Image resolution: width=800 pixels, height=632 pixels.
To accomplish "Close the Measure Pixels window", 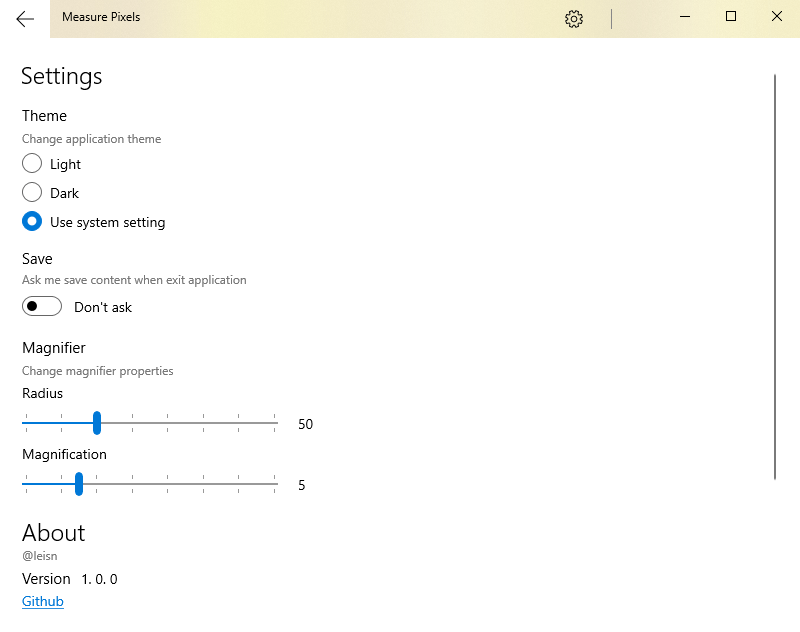I will click(x=777, y=17).
